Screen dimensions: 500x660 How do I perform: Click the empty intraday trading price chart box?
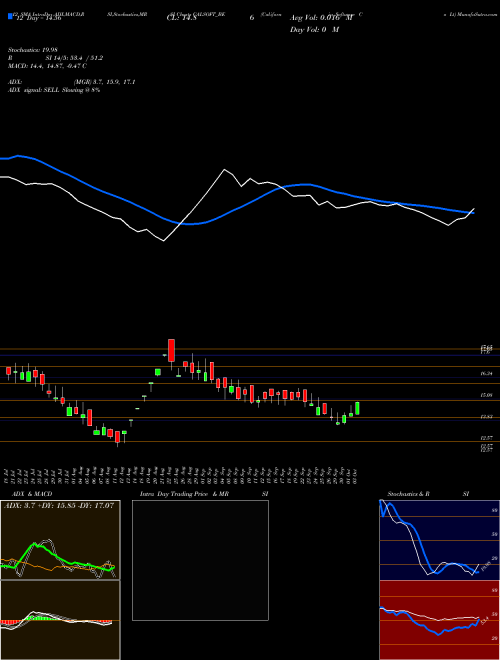[200, 560]
